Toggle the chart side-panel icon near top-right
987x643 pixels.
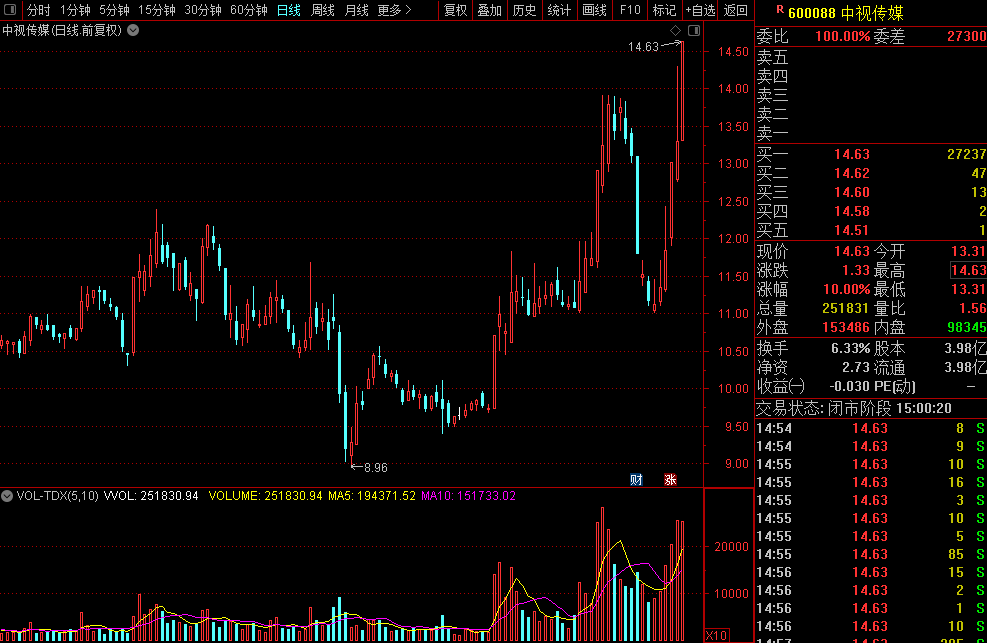(x=694, y=32)
